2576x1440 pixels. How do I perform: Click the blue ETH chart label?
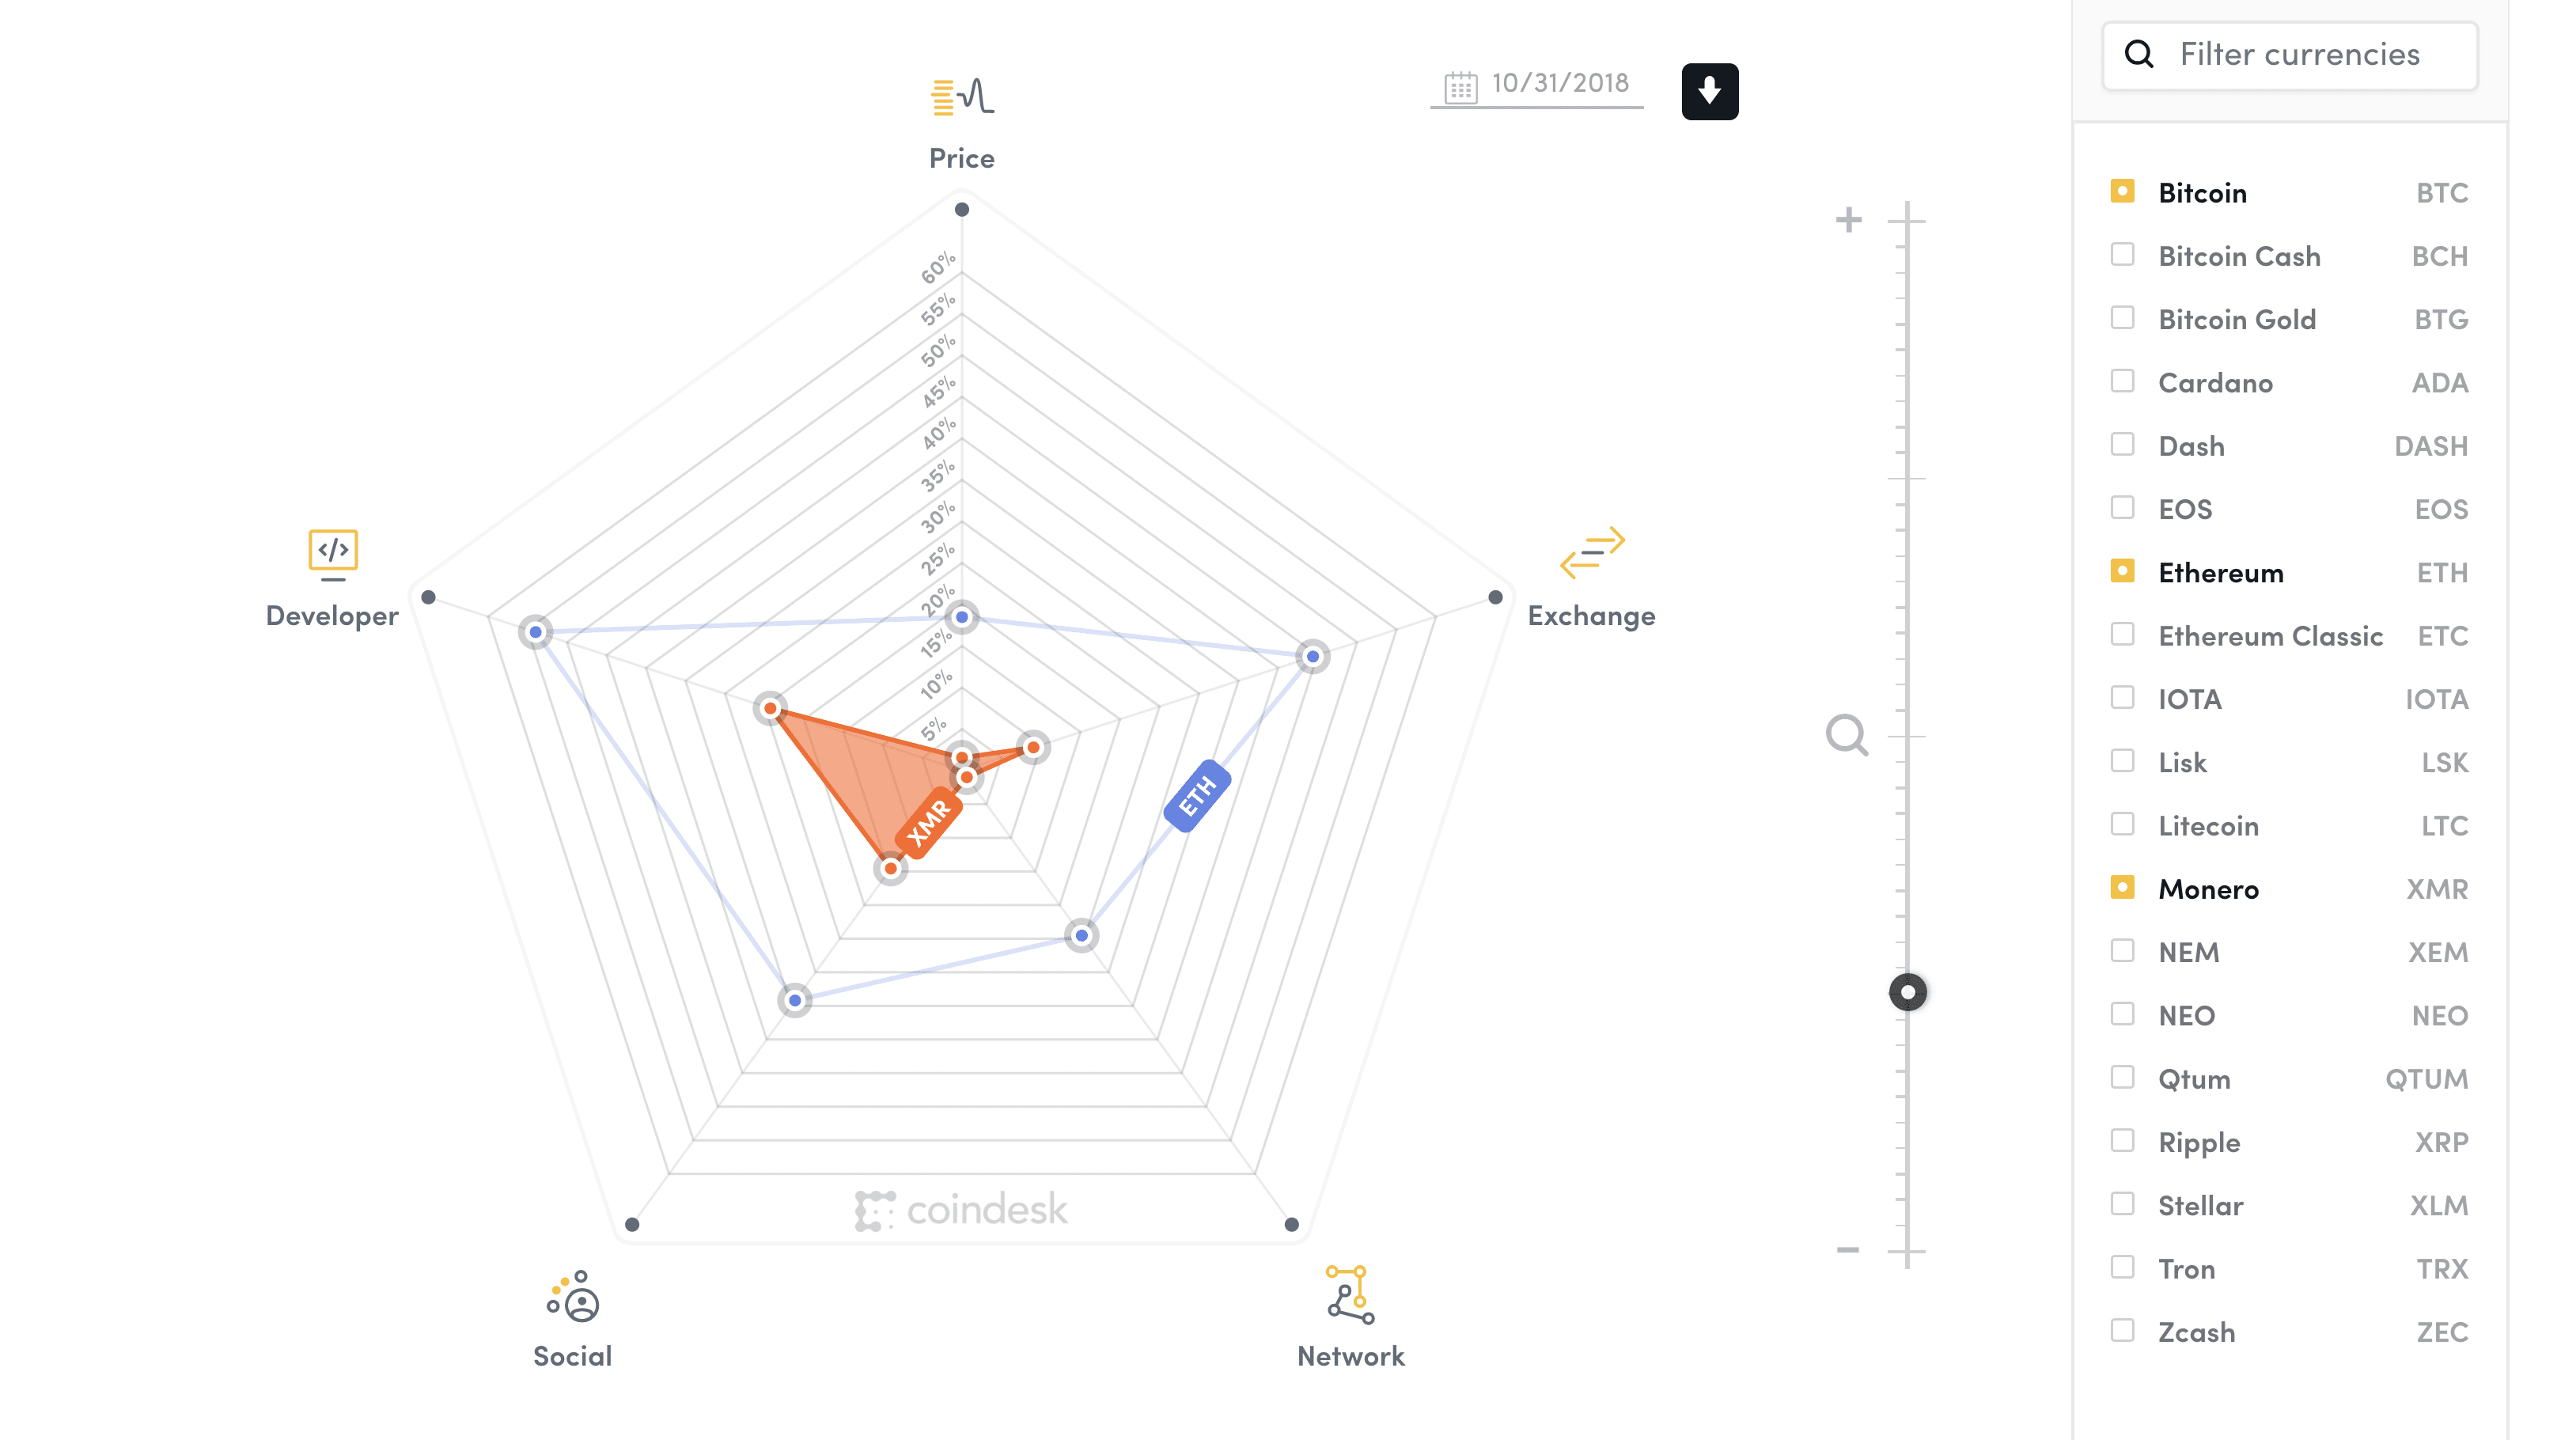click(1197, 795)
